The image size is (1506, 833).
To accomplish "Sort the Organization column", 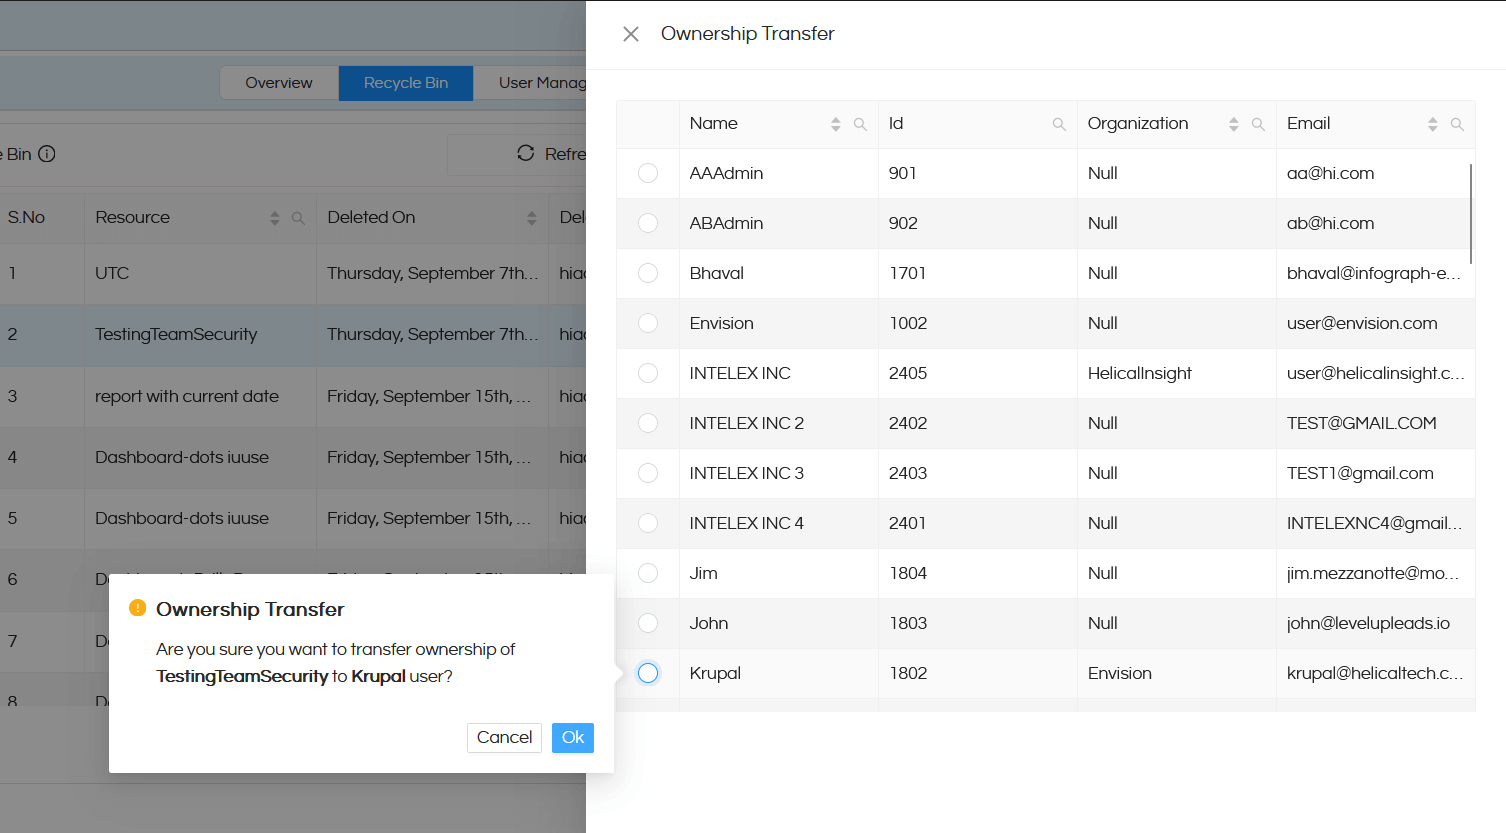I will pos(1234,124).
